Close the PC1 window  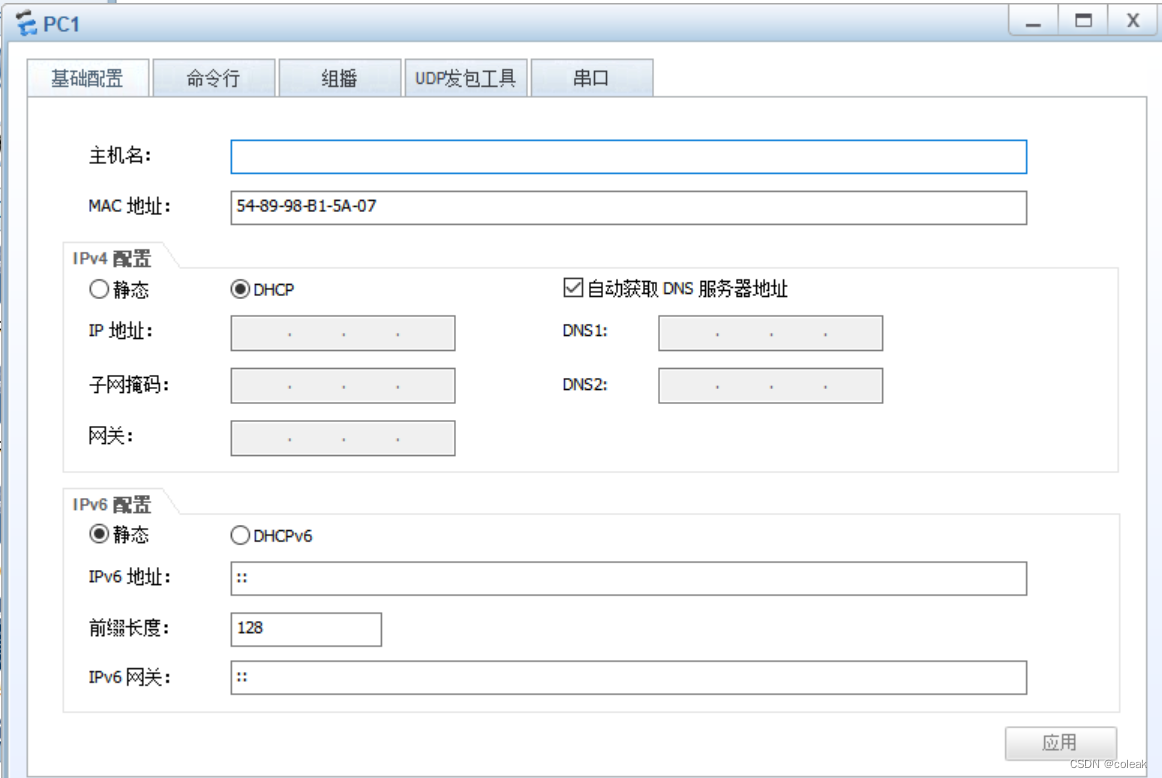1132,21
